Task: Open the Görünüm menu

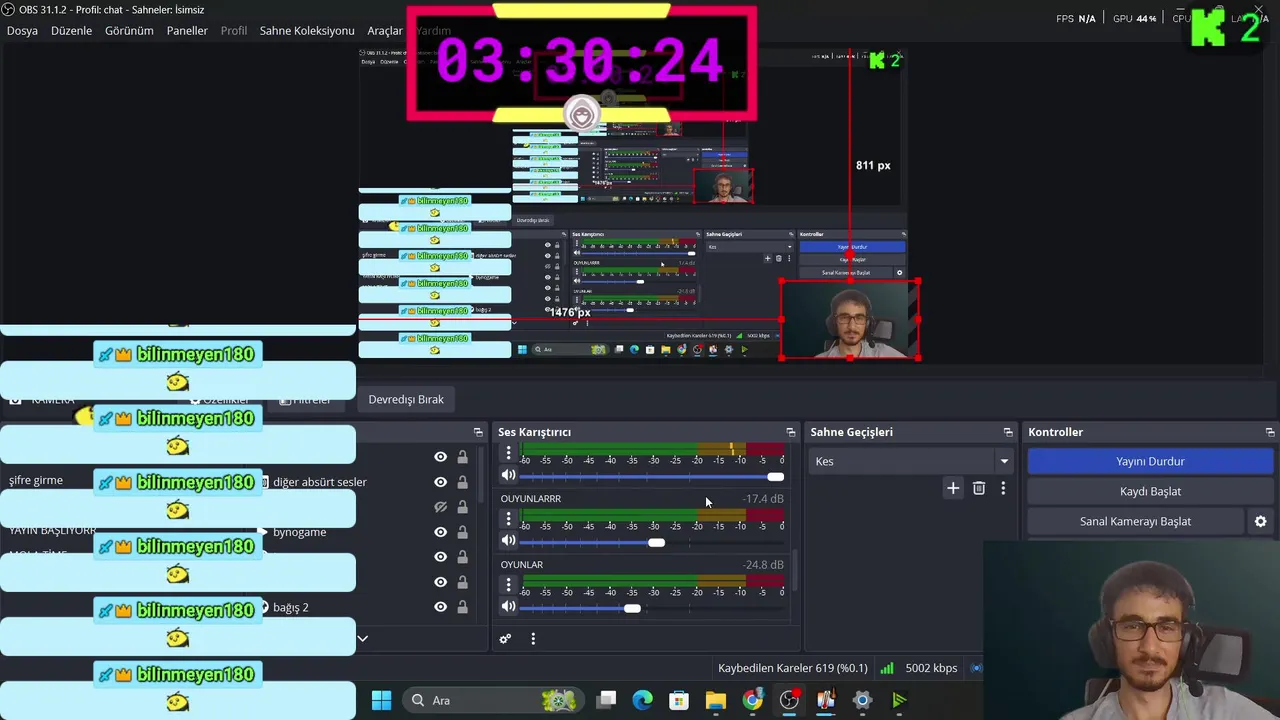Action: pyautogui.click(x=129, y=31)
